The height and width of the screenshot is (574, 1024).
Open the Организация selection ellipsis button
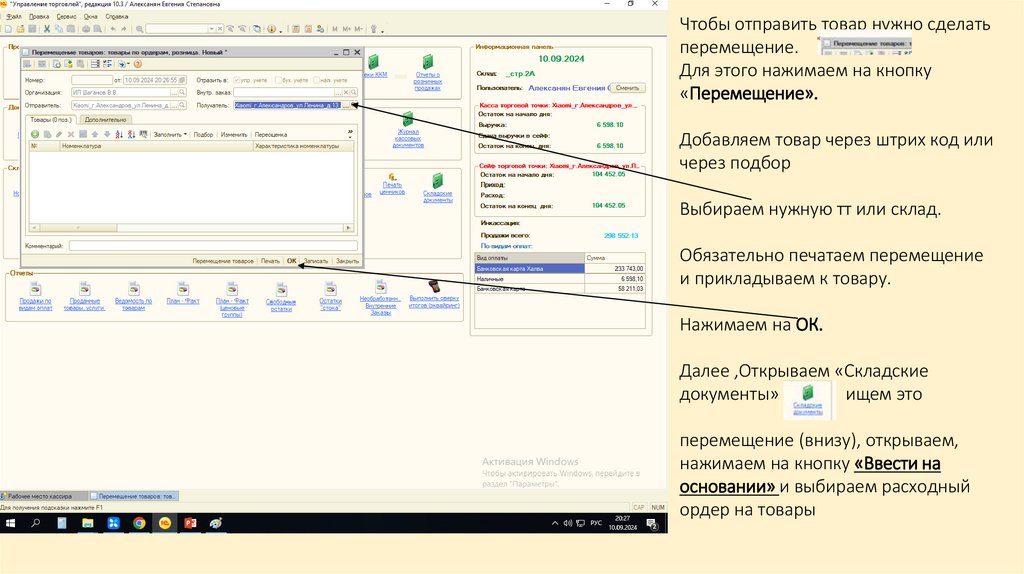tap(175, 92)
